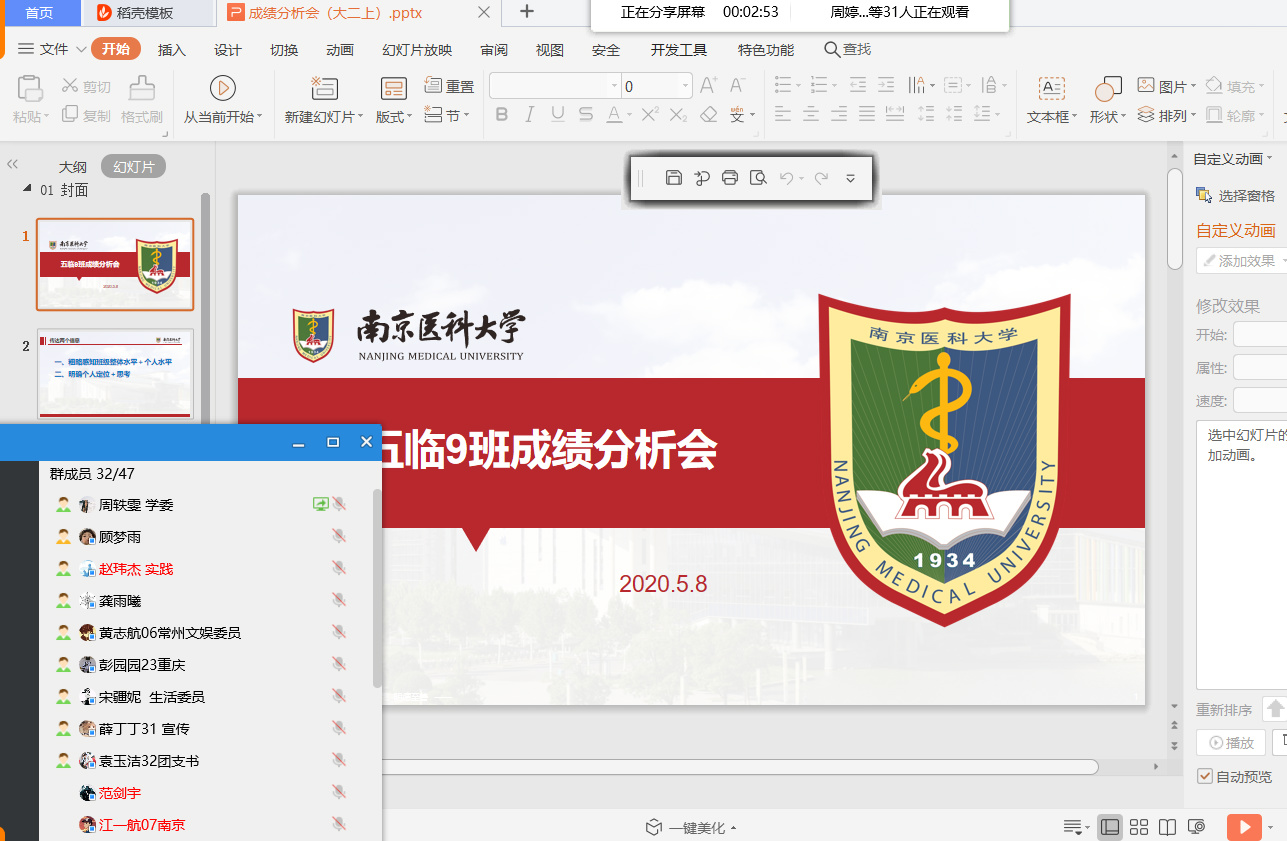Switch to reading view book icon

(x=1167, y=827)
